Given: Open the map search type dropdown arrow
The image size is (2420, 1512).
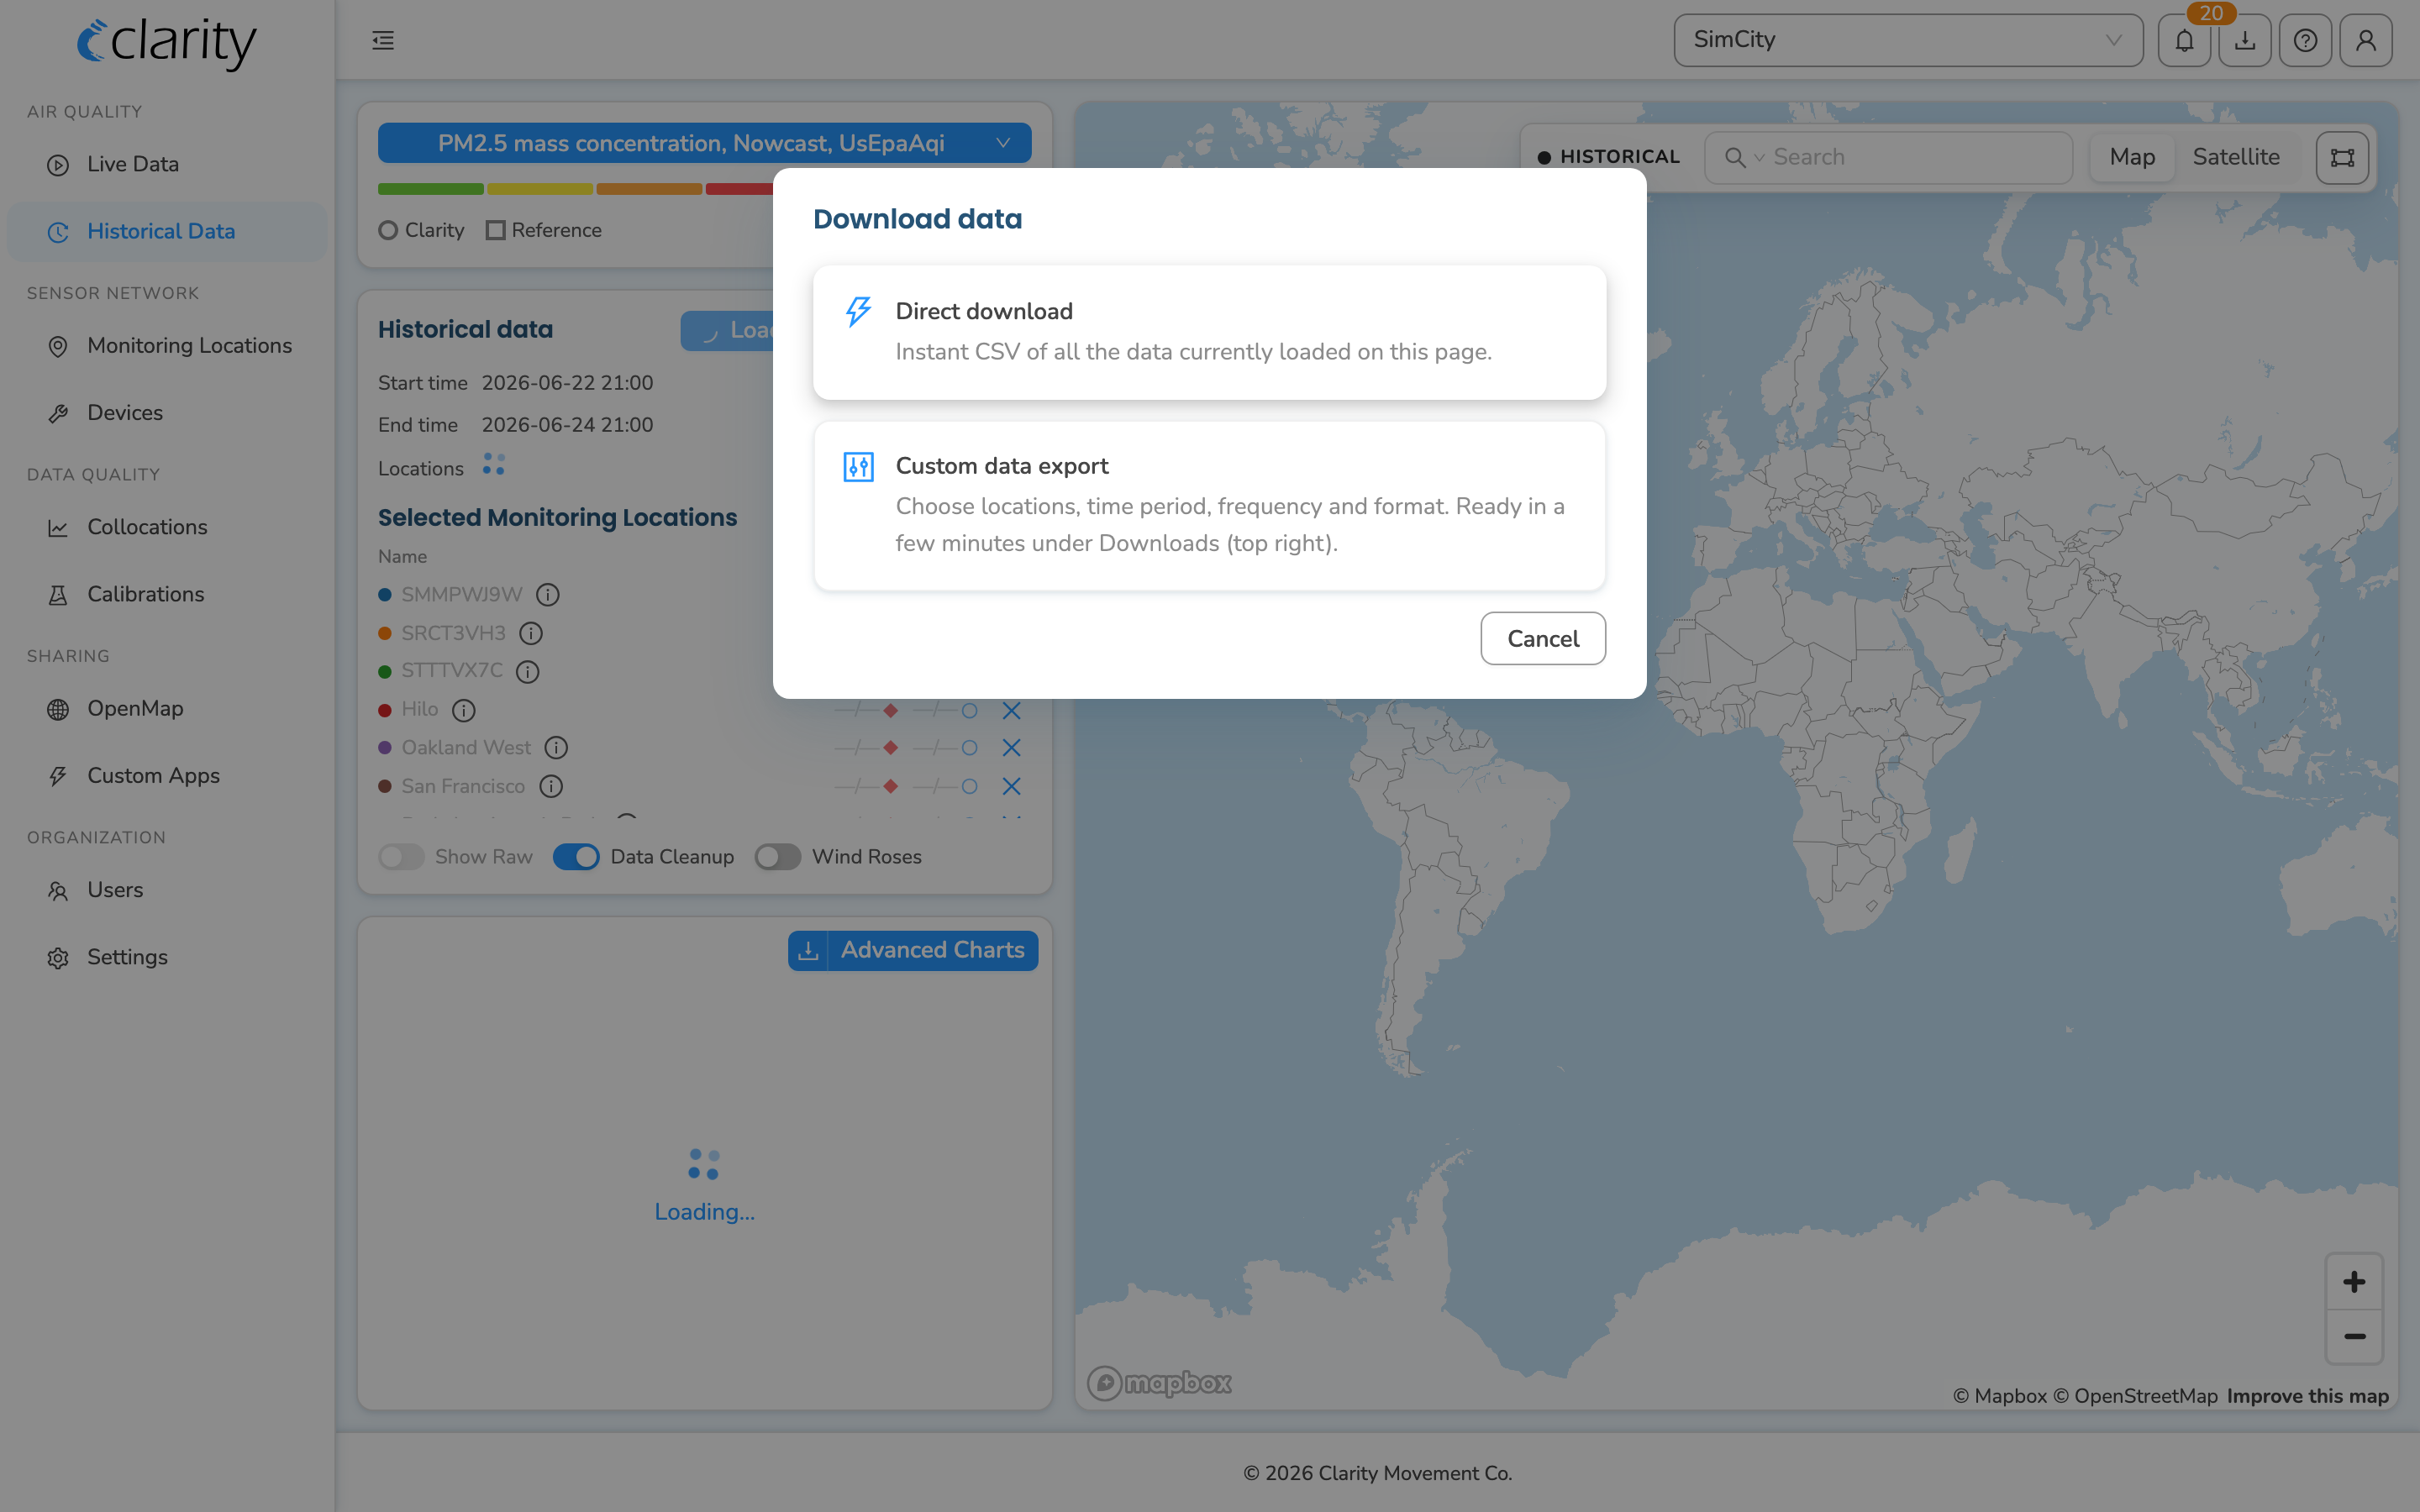Looking at the screenshot, I should pyautogui.click(x=1759, y=157).
